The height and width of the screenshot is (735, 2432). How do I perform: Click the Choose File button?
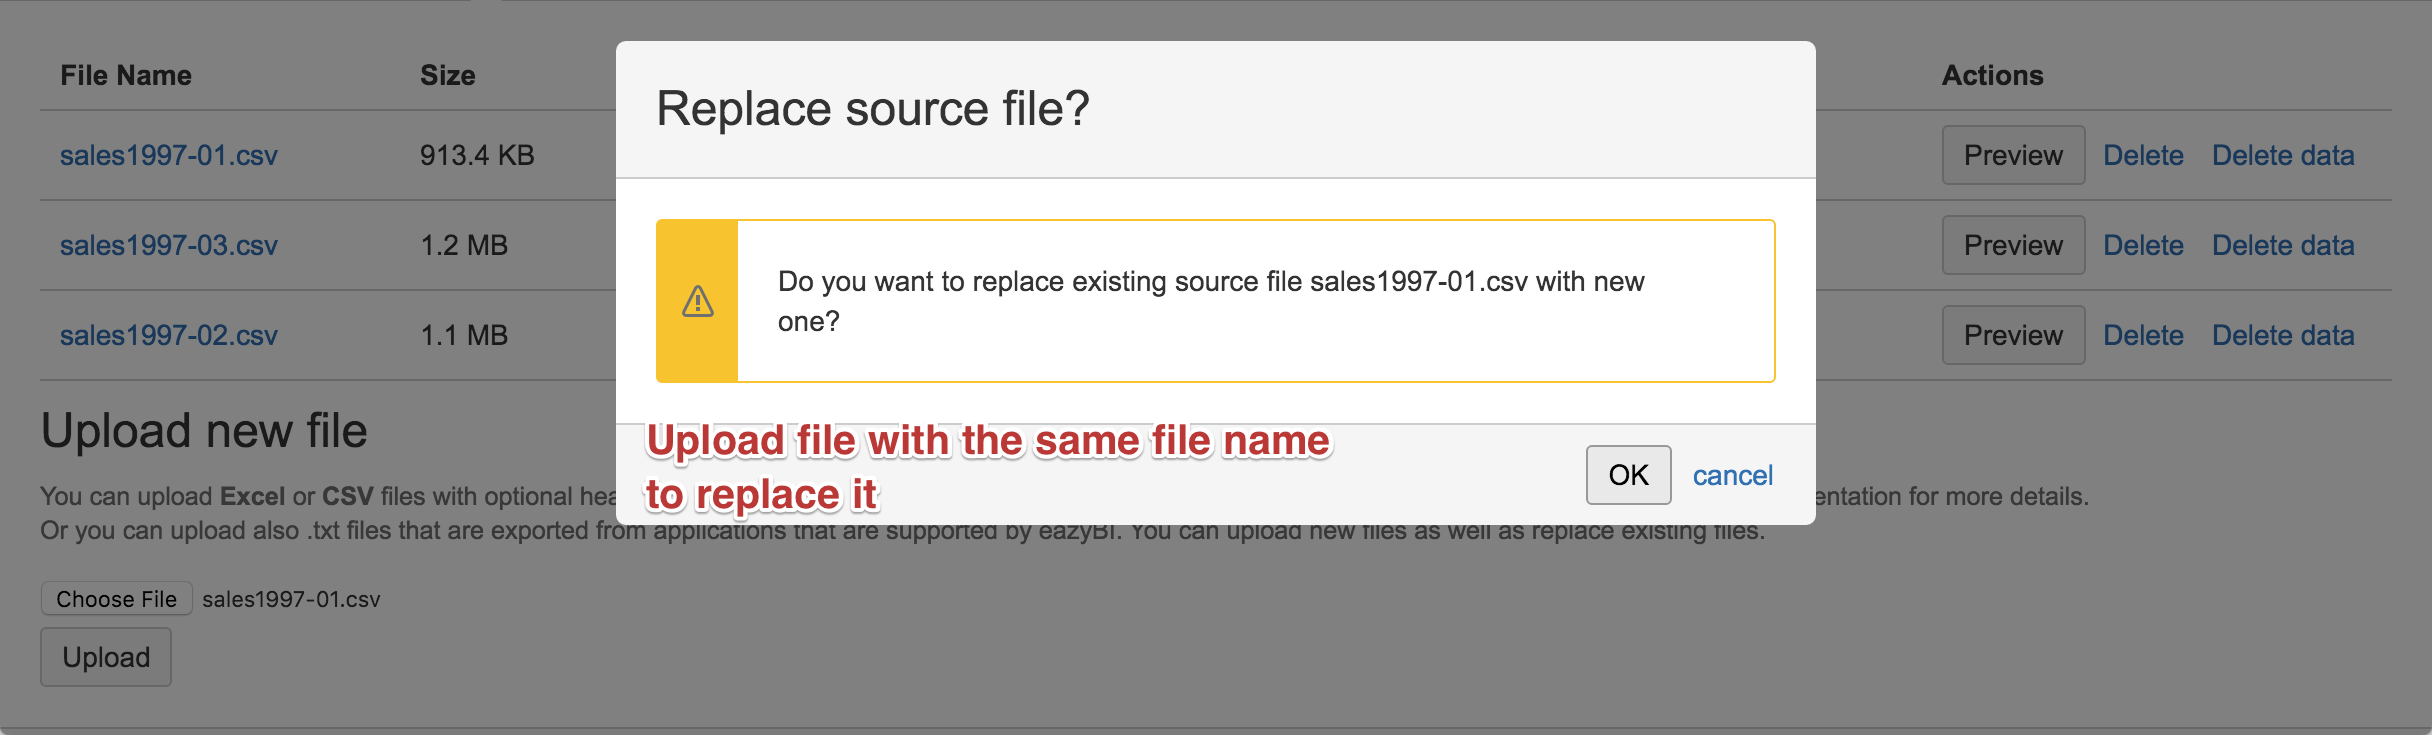pos(116,599)
